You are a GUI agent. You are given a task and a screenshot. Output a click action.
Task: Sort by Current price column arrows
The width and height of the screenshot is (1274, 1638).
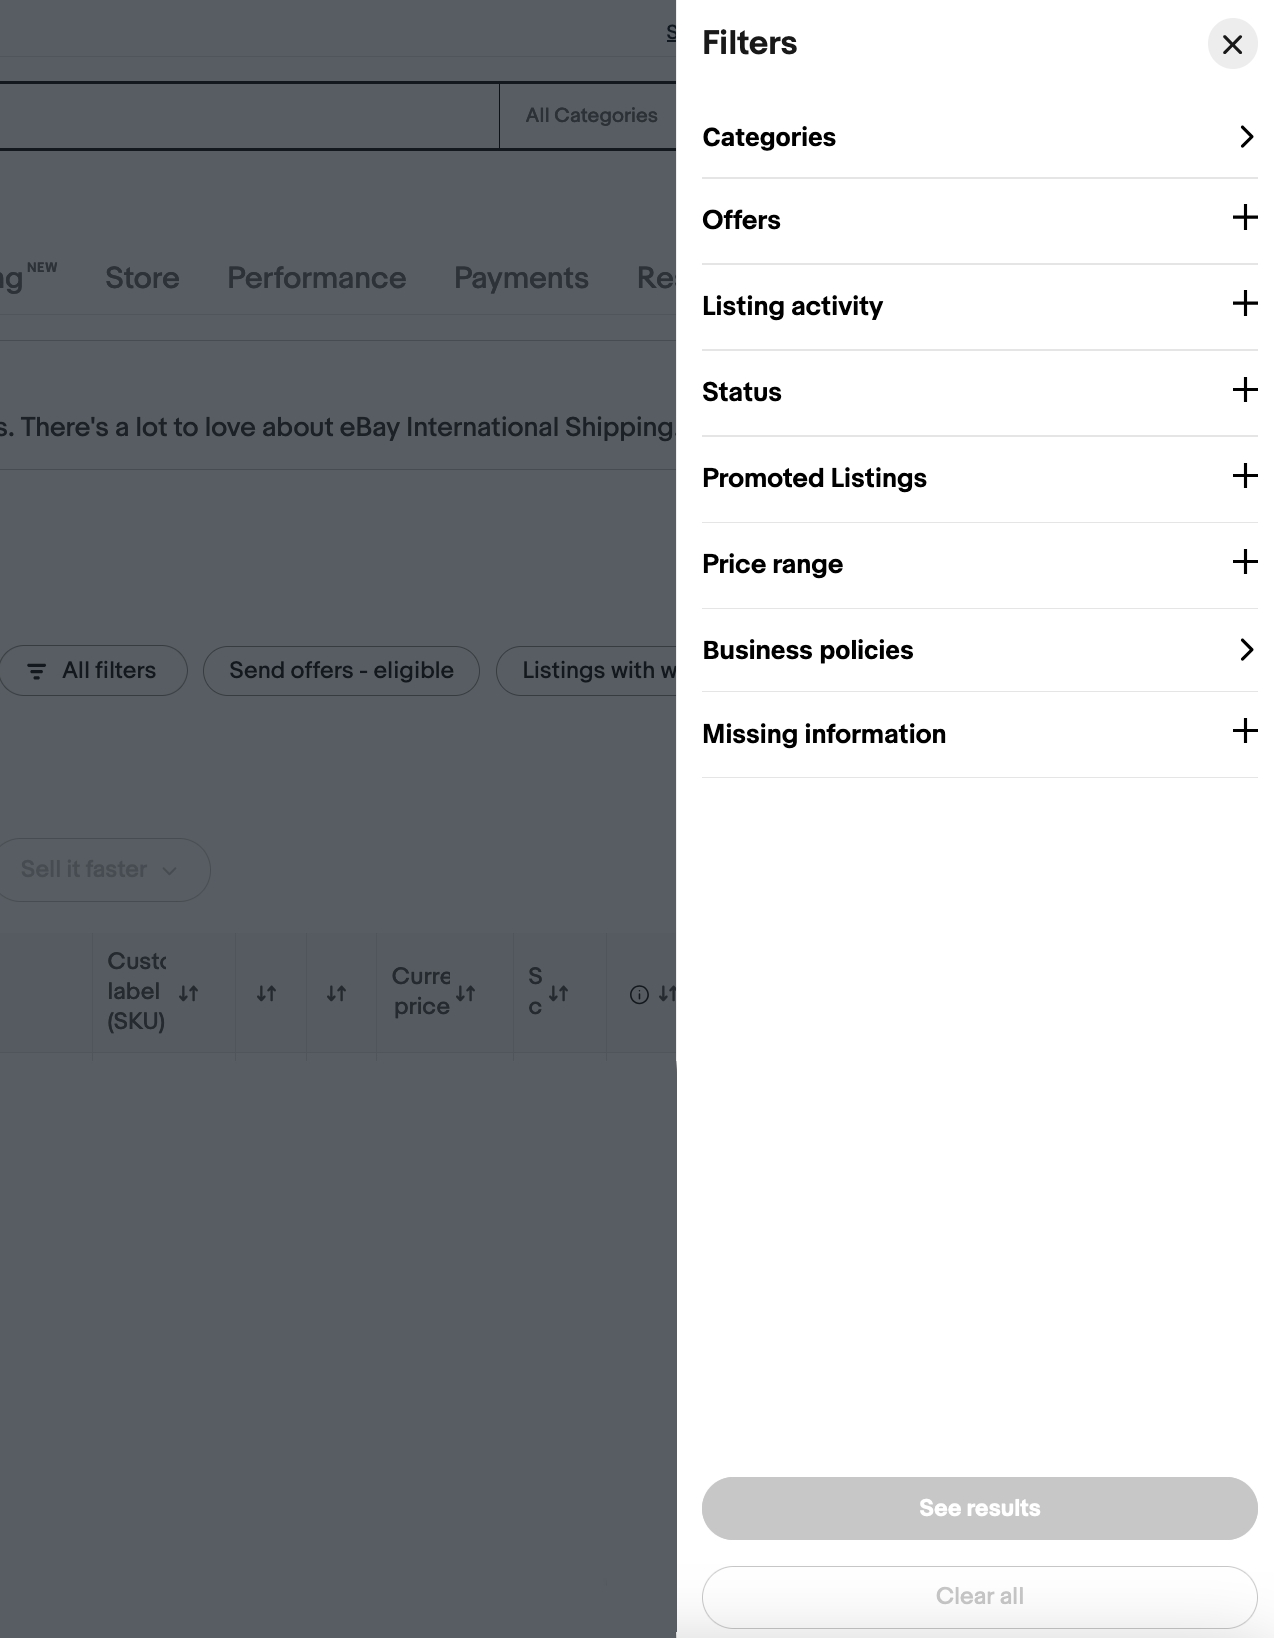465,993
